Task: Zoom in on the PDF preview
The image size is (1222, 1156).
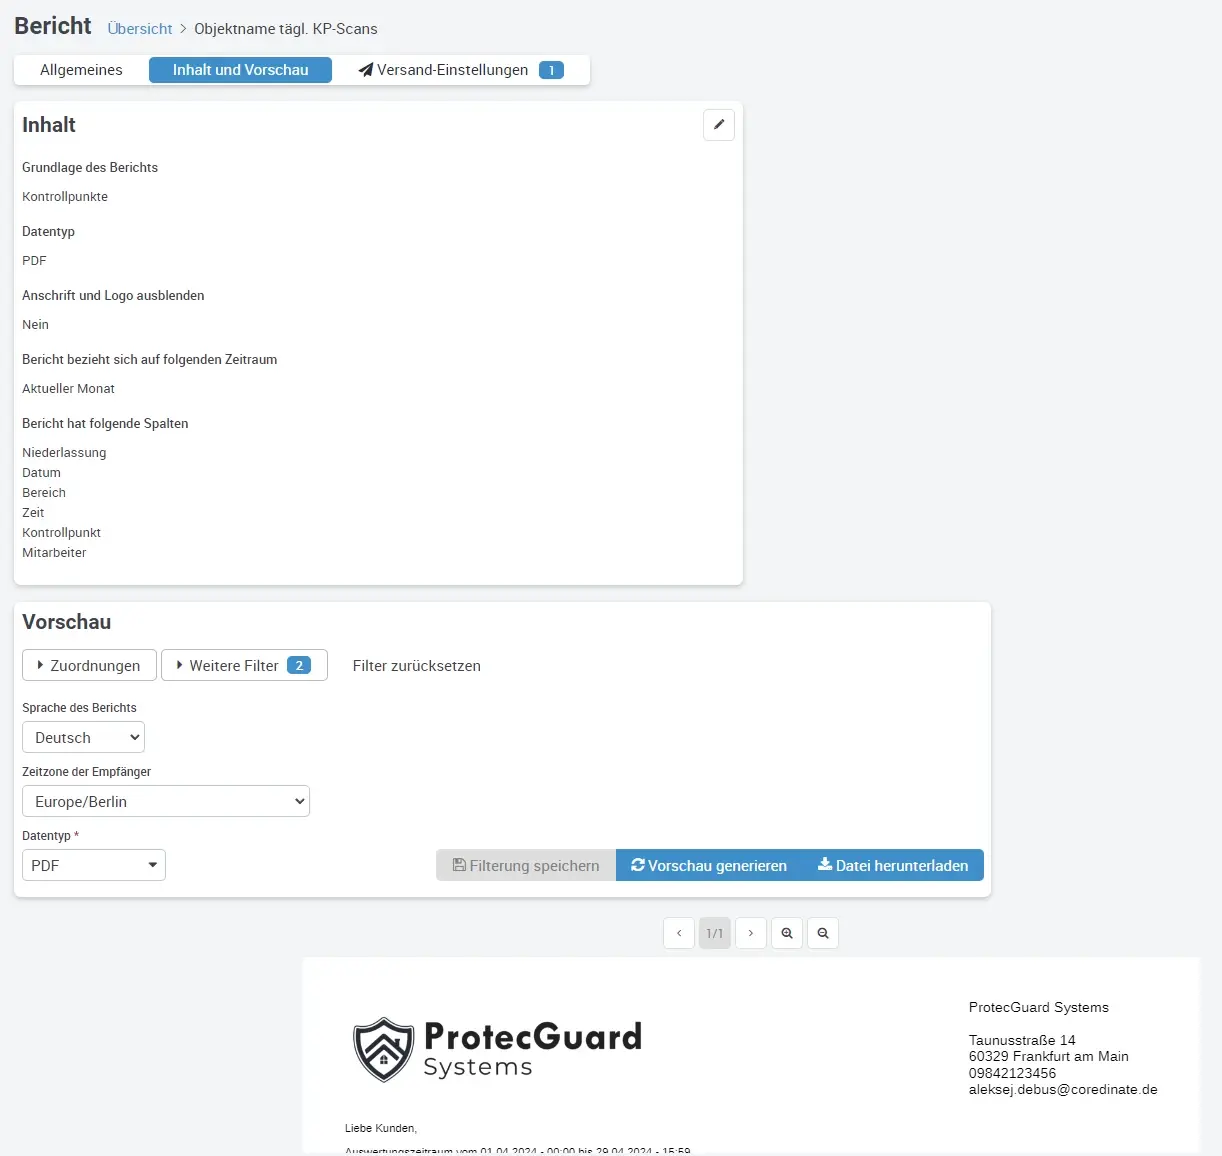Action: pyautogui.click(x=787, y=933)
